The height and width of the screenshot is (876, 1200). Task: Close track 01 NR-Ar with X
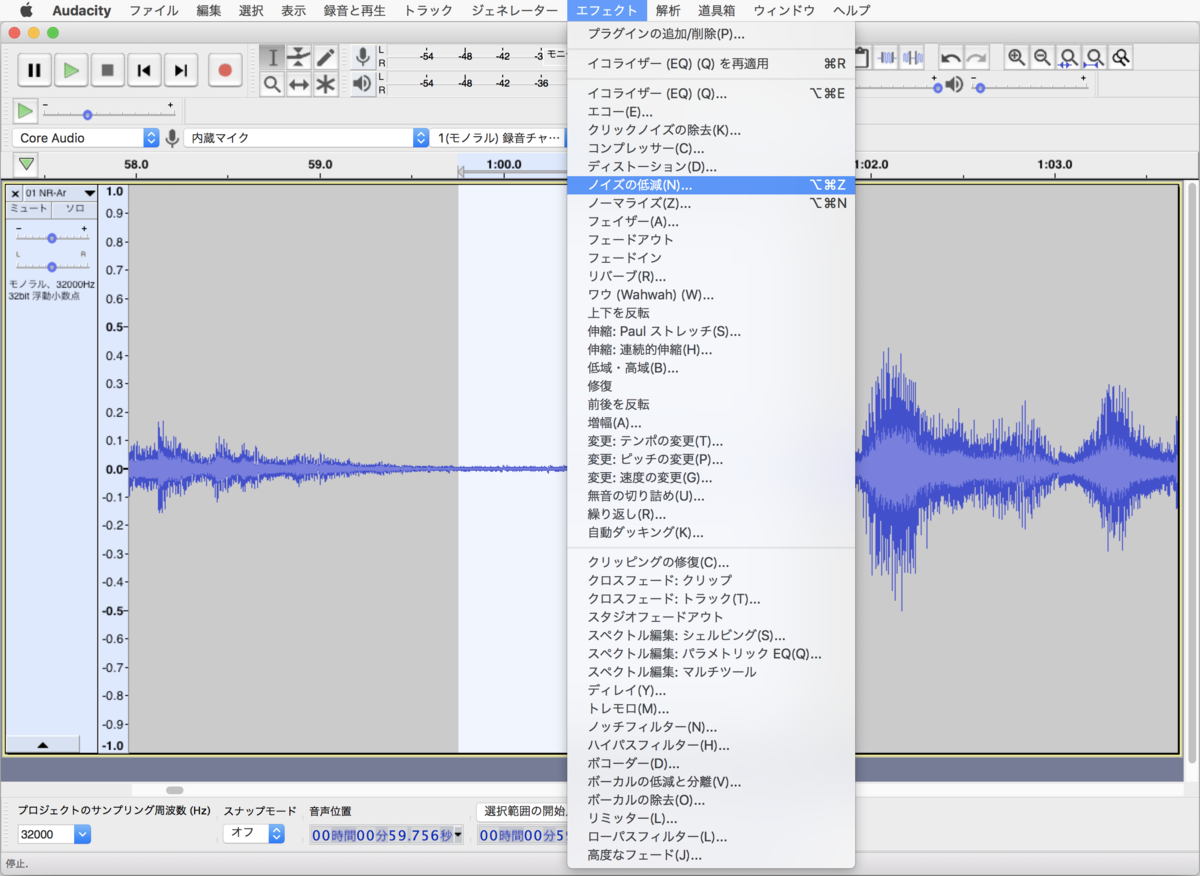[15, 193]
